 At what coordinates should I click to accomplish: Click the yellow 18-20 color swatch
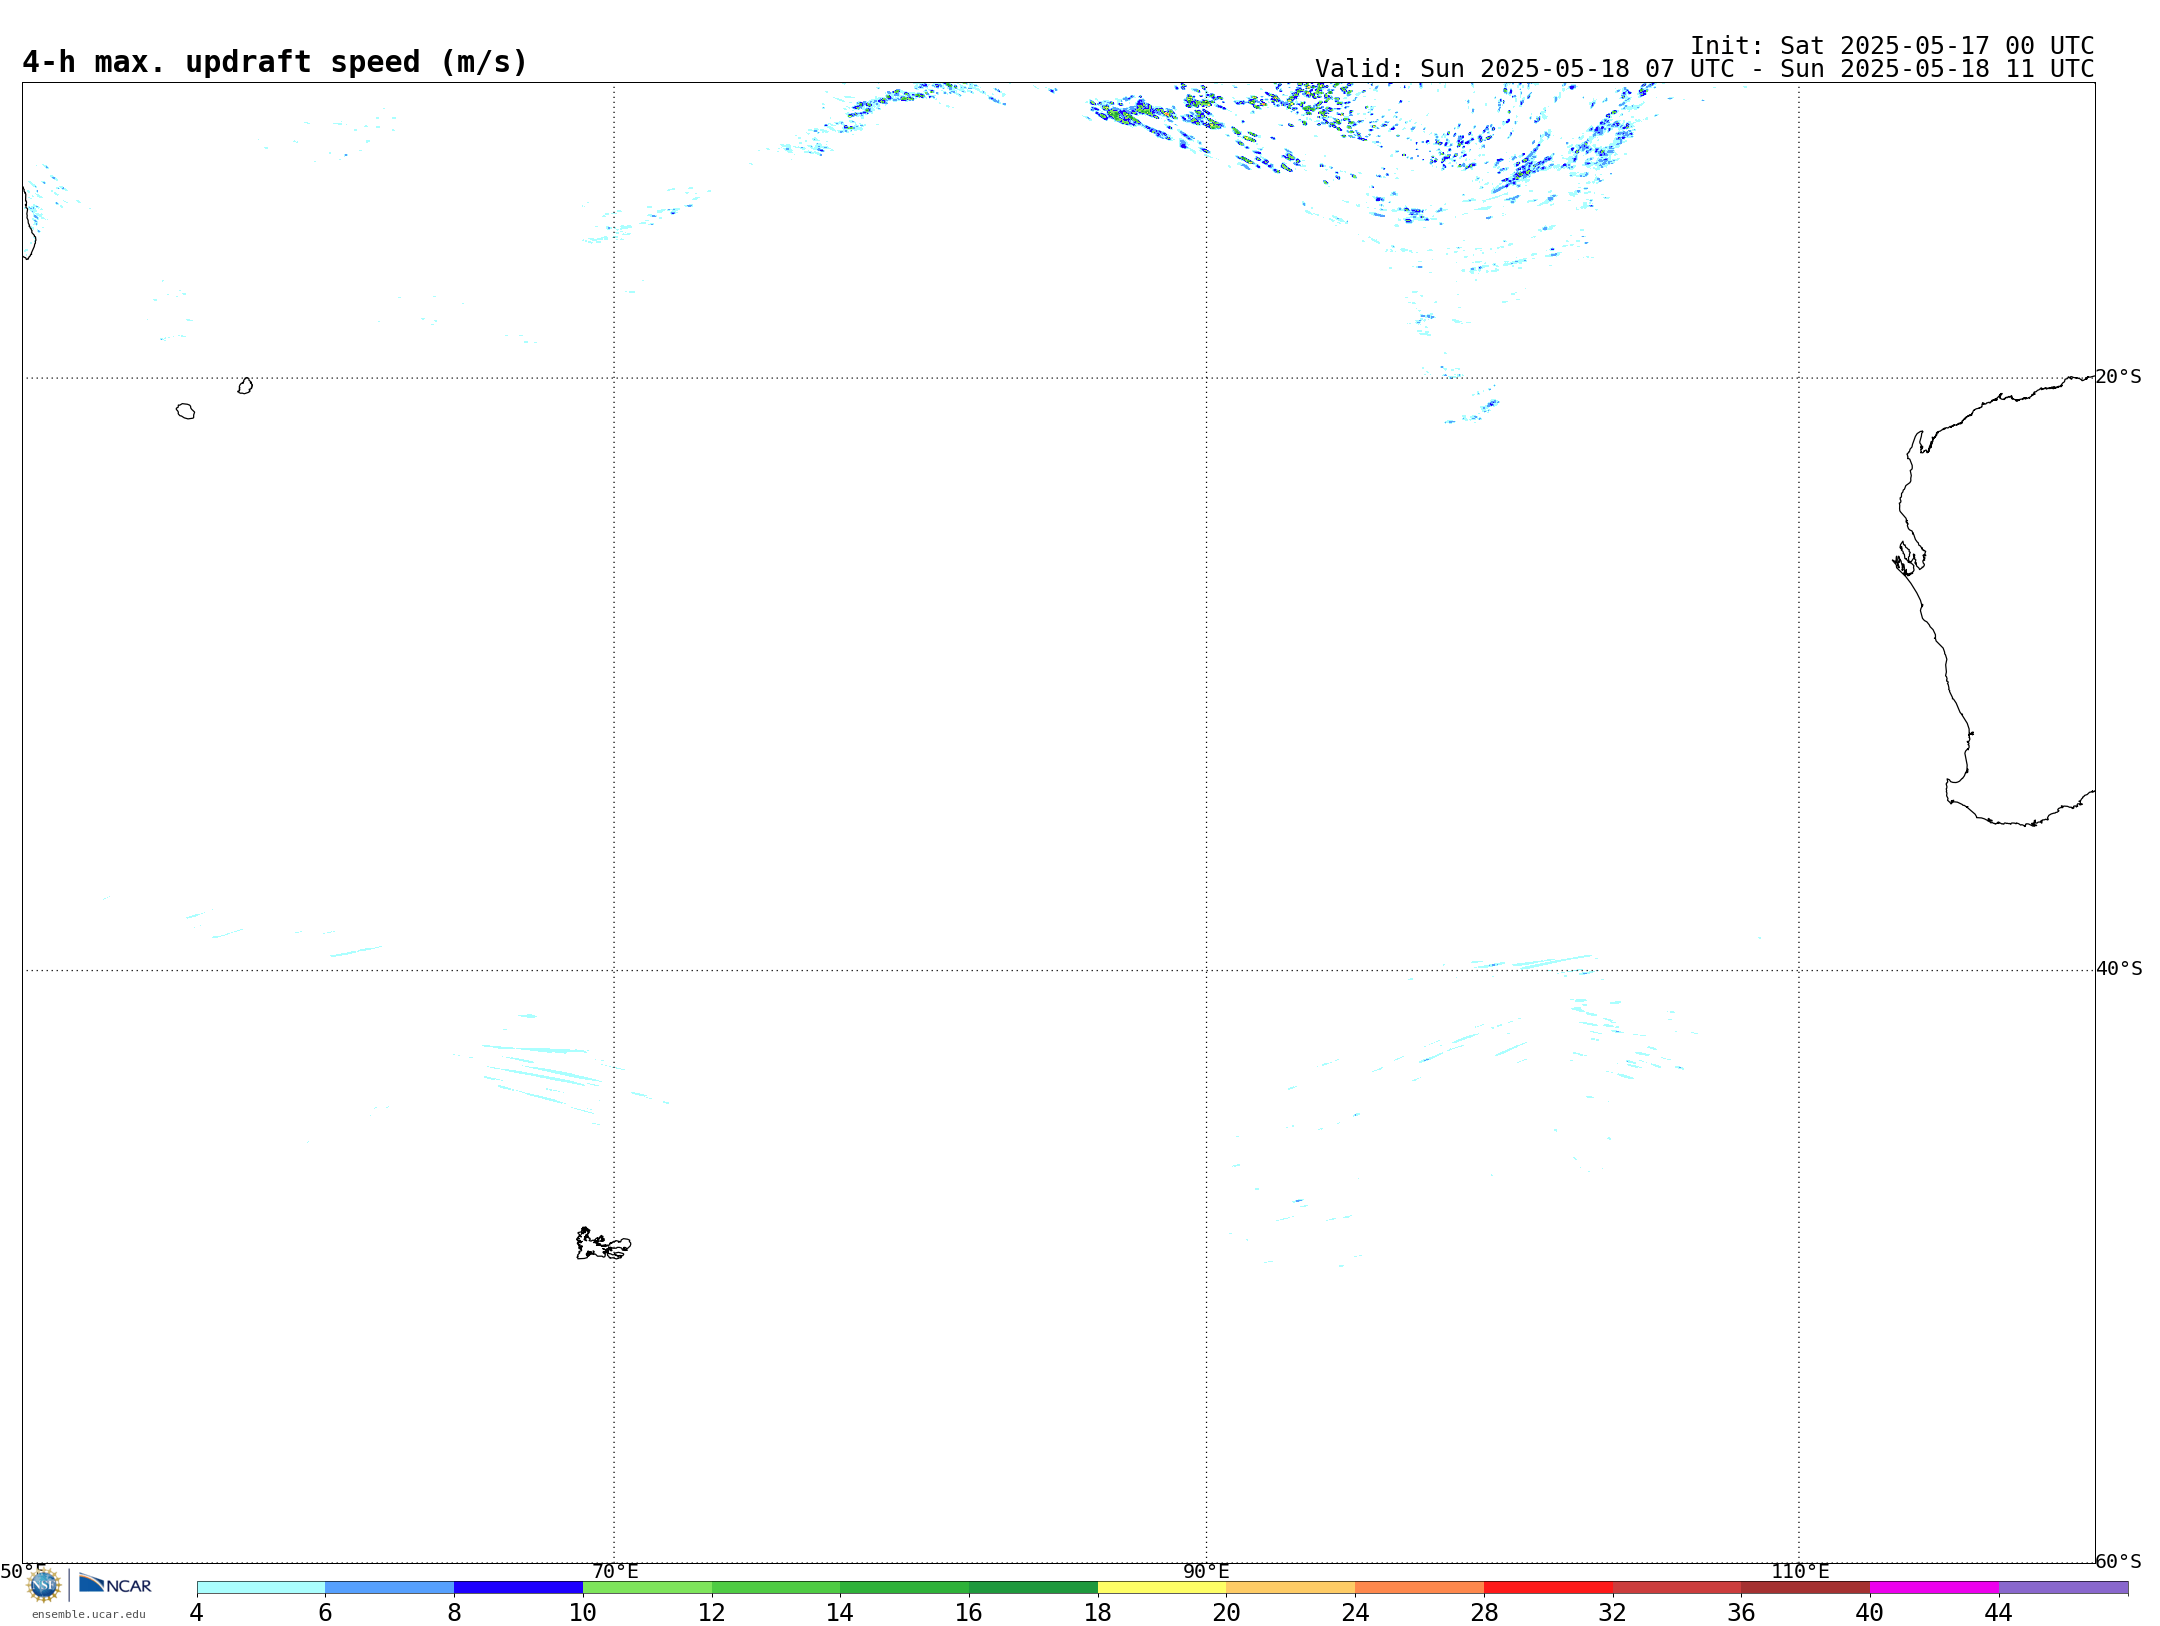click(x=1162, y=1587)
